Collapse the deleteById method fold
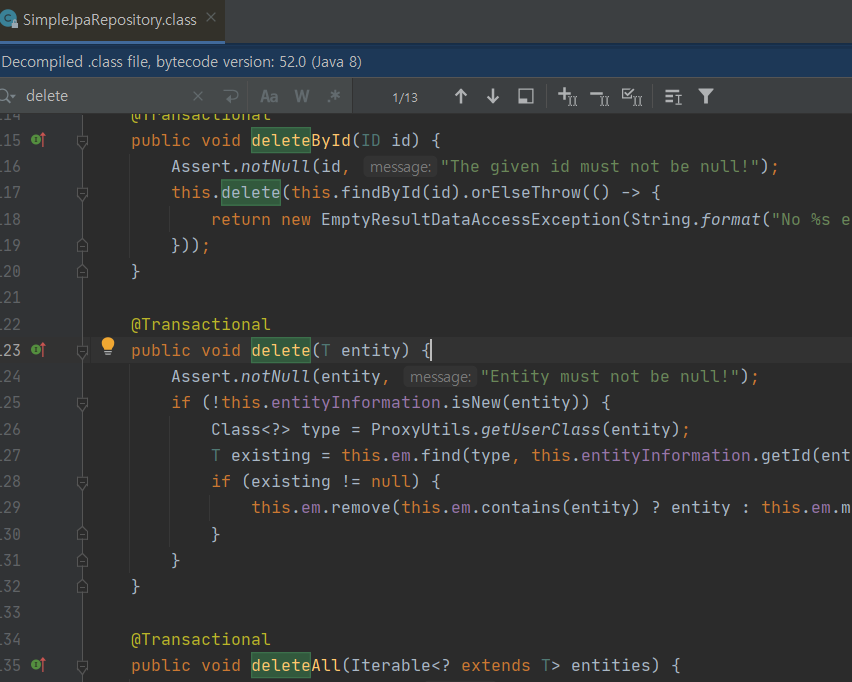 [83, 142]
